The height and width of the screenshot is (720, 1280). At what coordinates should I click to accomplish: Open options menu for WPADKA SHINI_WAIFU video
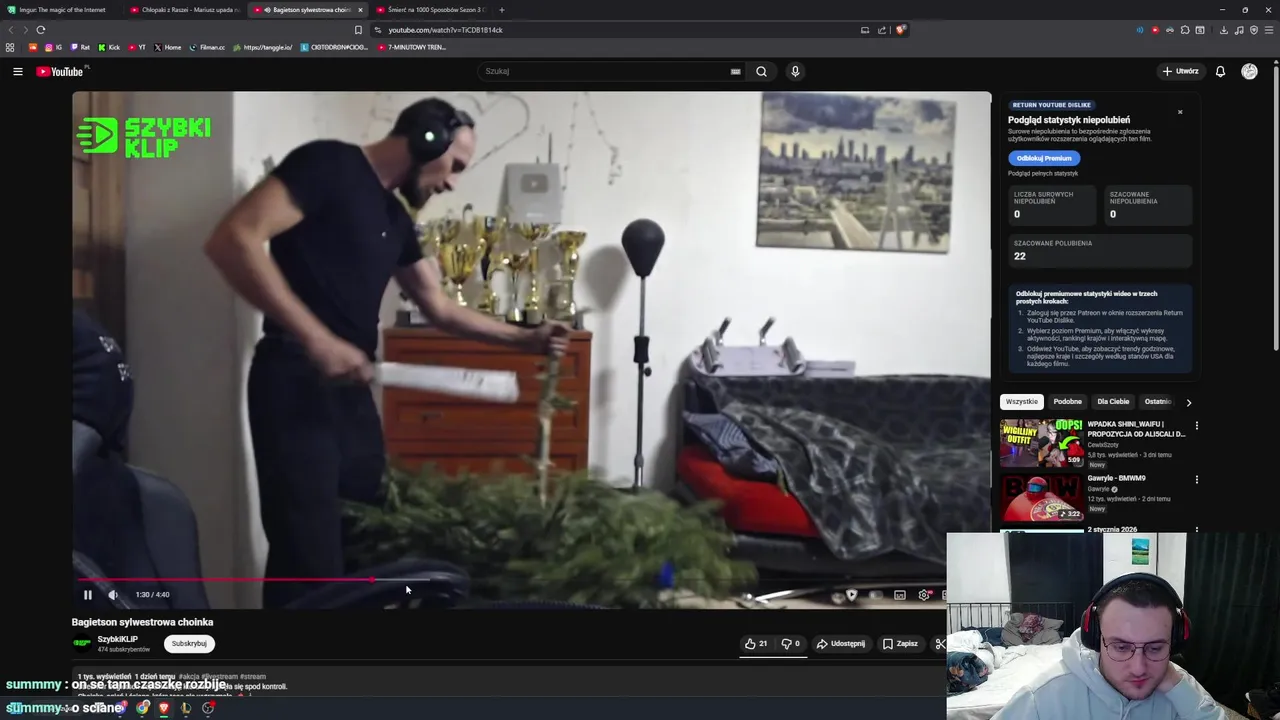tap(1196, 426)
